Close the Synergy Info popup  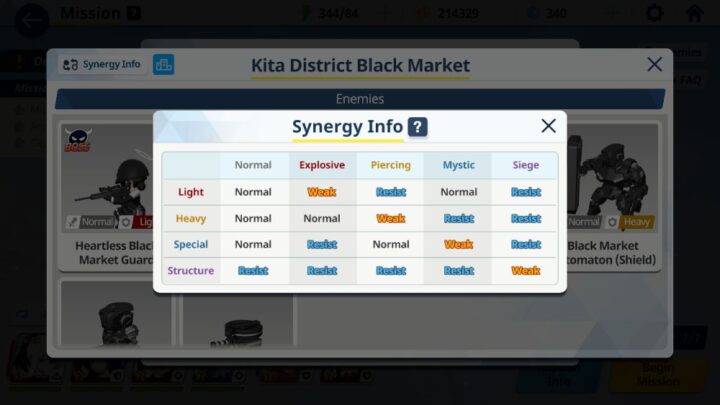tap(548, 126)
